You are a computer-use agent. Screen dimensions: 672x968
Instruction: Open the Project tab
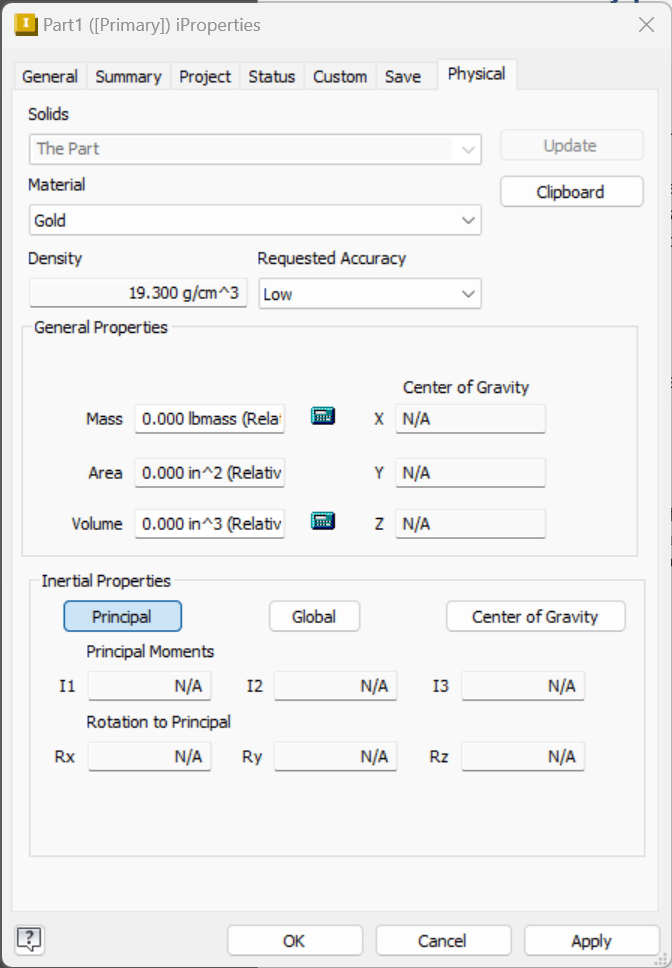205,76
